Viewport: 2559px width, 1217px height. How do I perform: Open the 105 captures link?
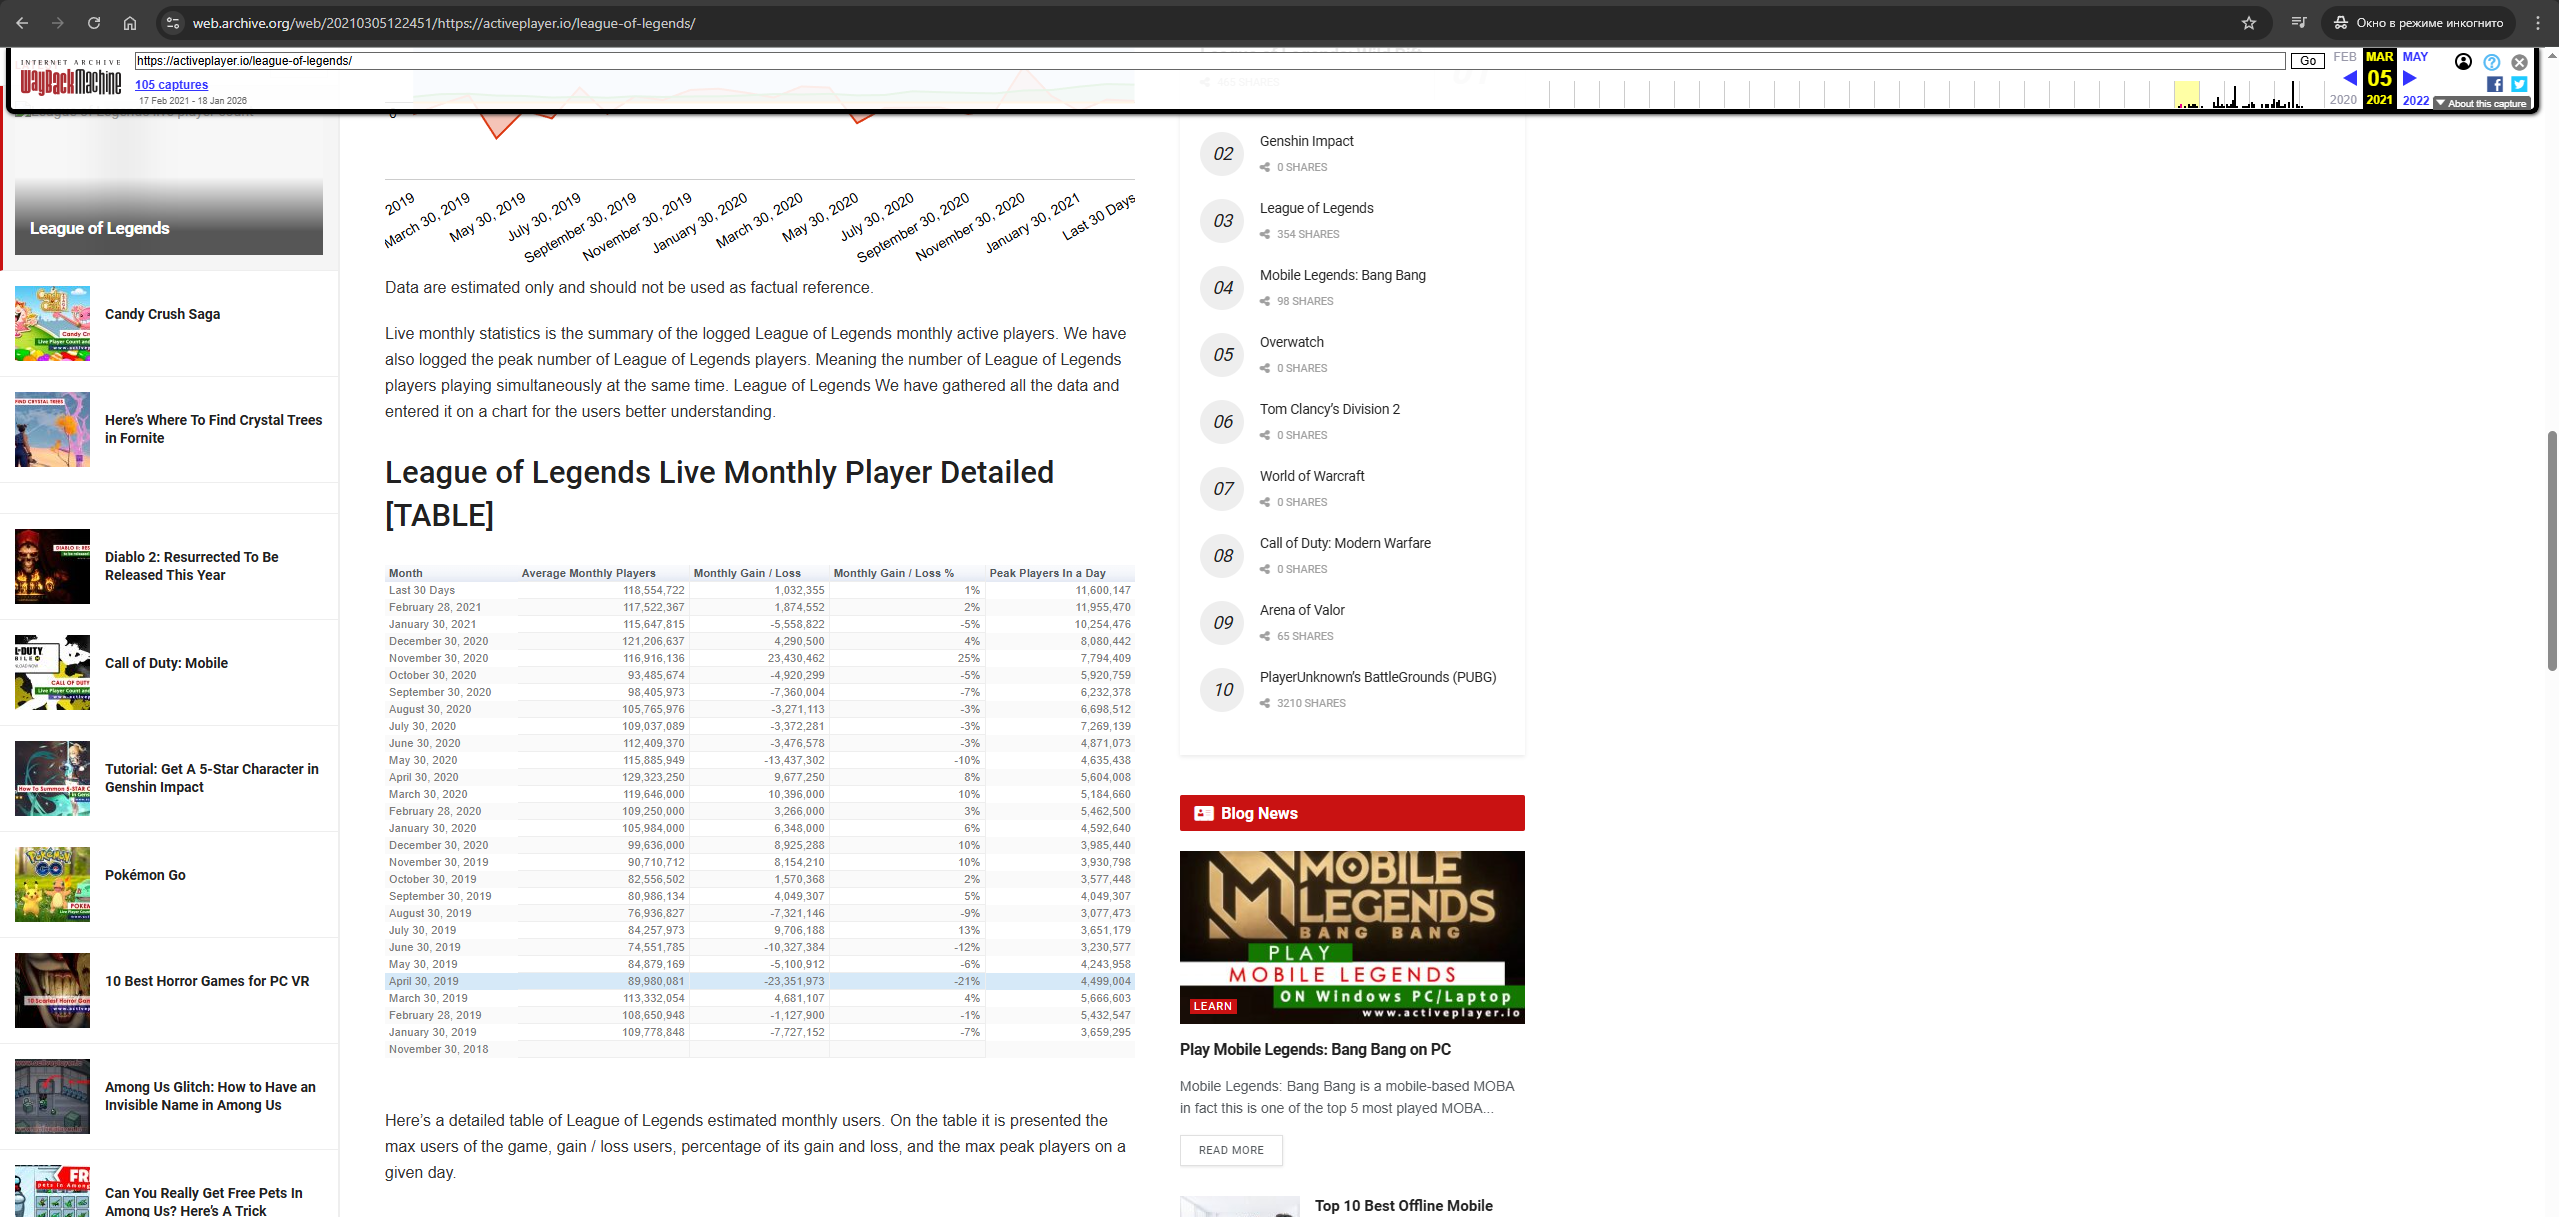pos(171,85)
